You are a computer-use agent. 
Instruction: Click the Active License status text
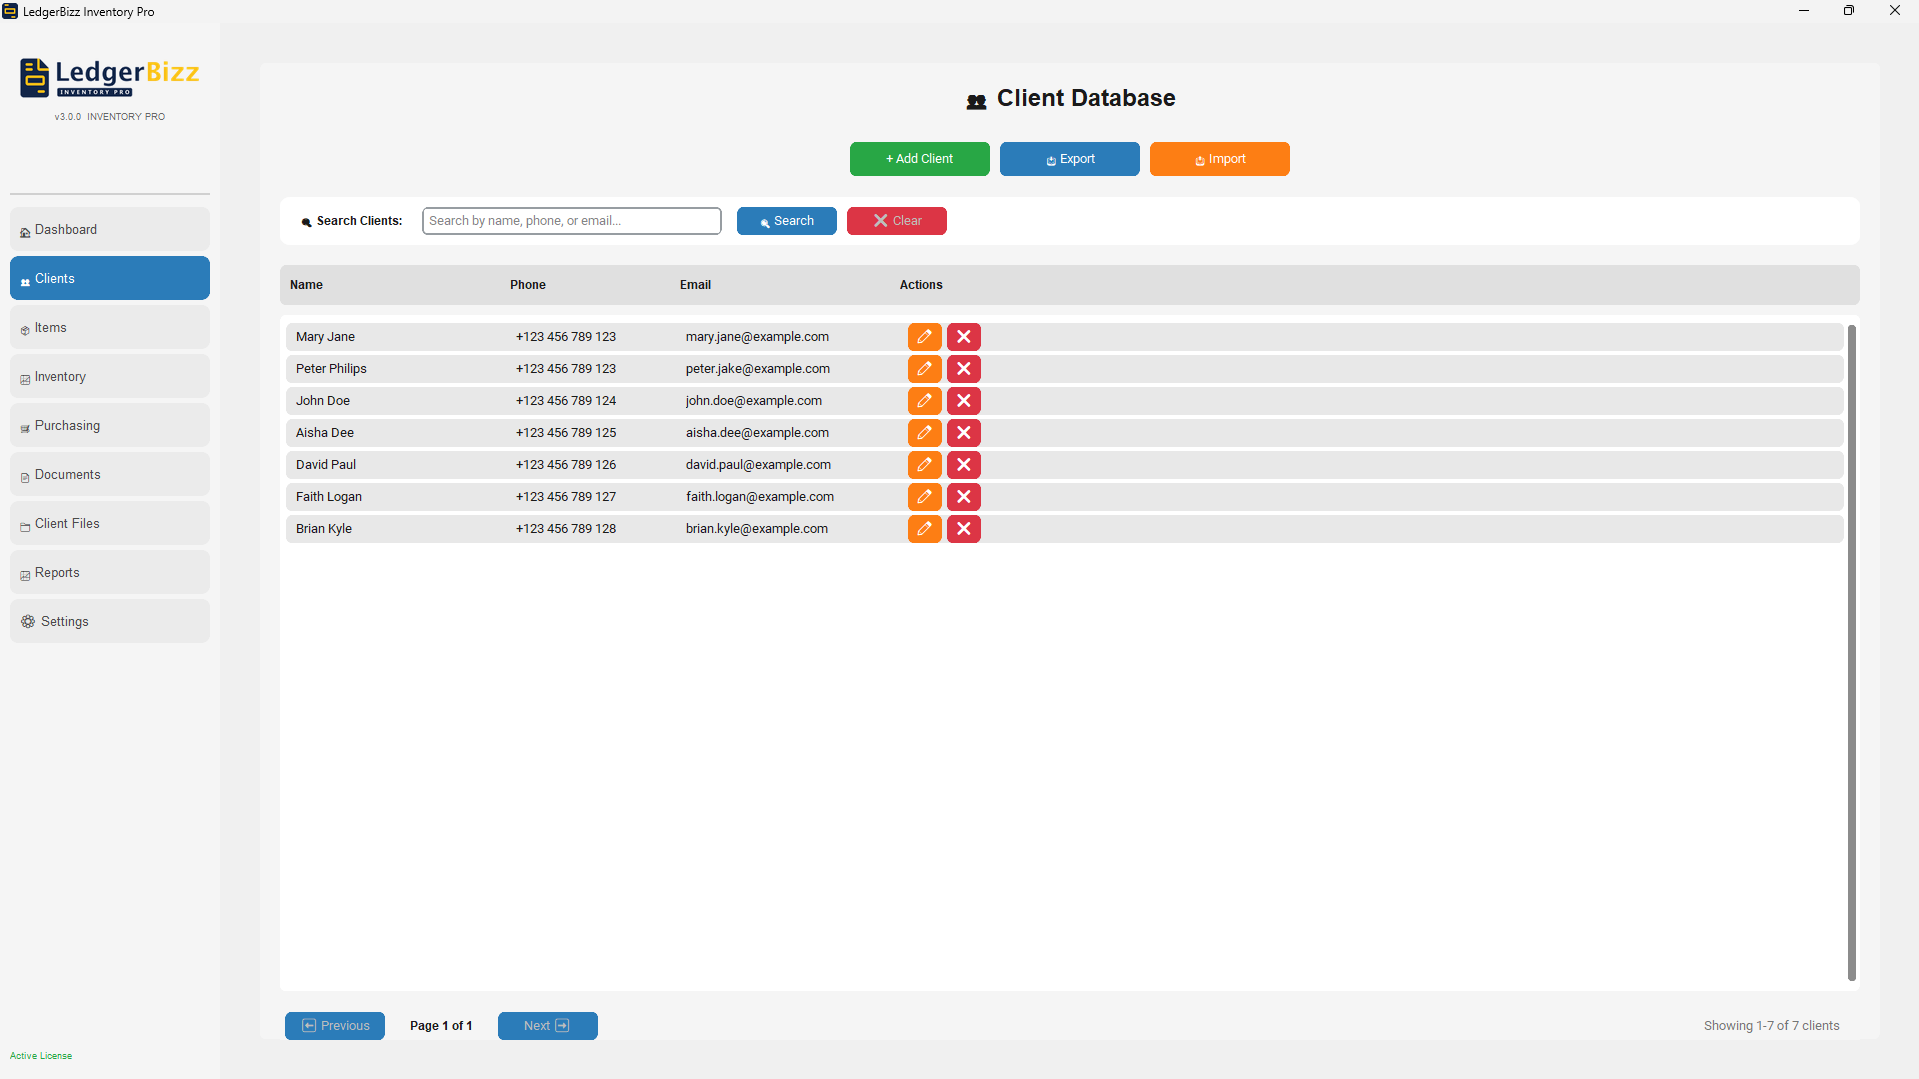click(41, 1056)
